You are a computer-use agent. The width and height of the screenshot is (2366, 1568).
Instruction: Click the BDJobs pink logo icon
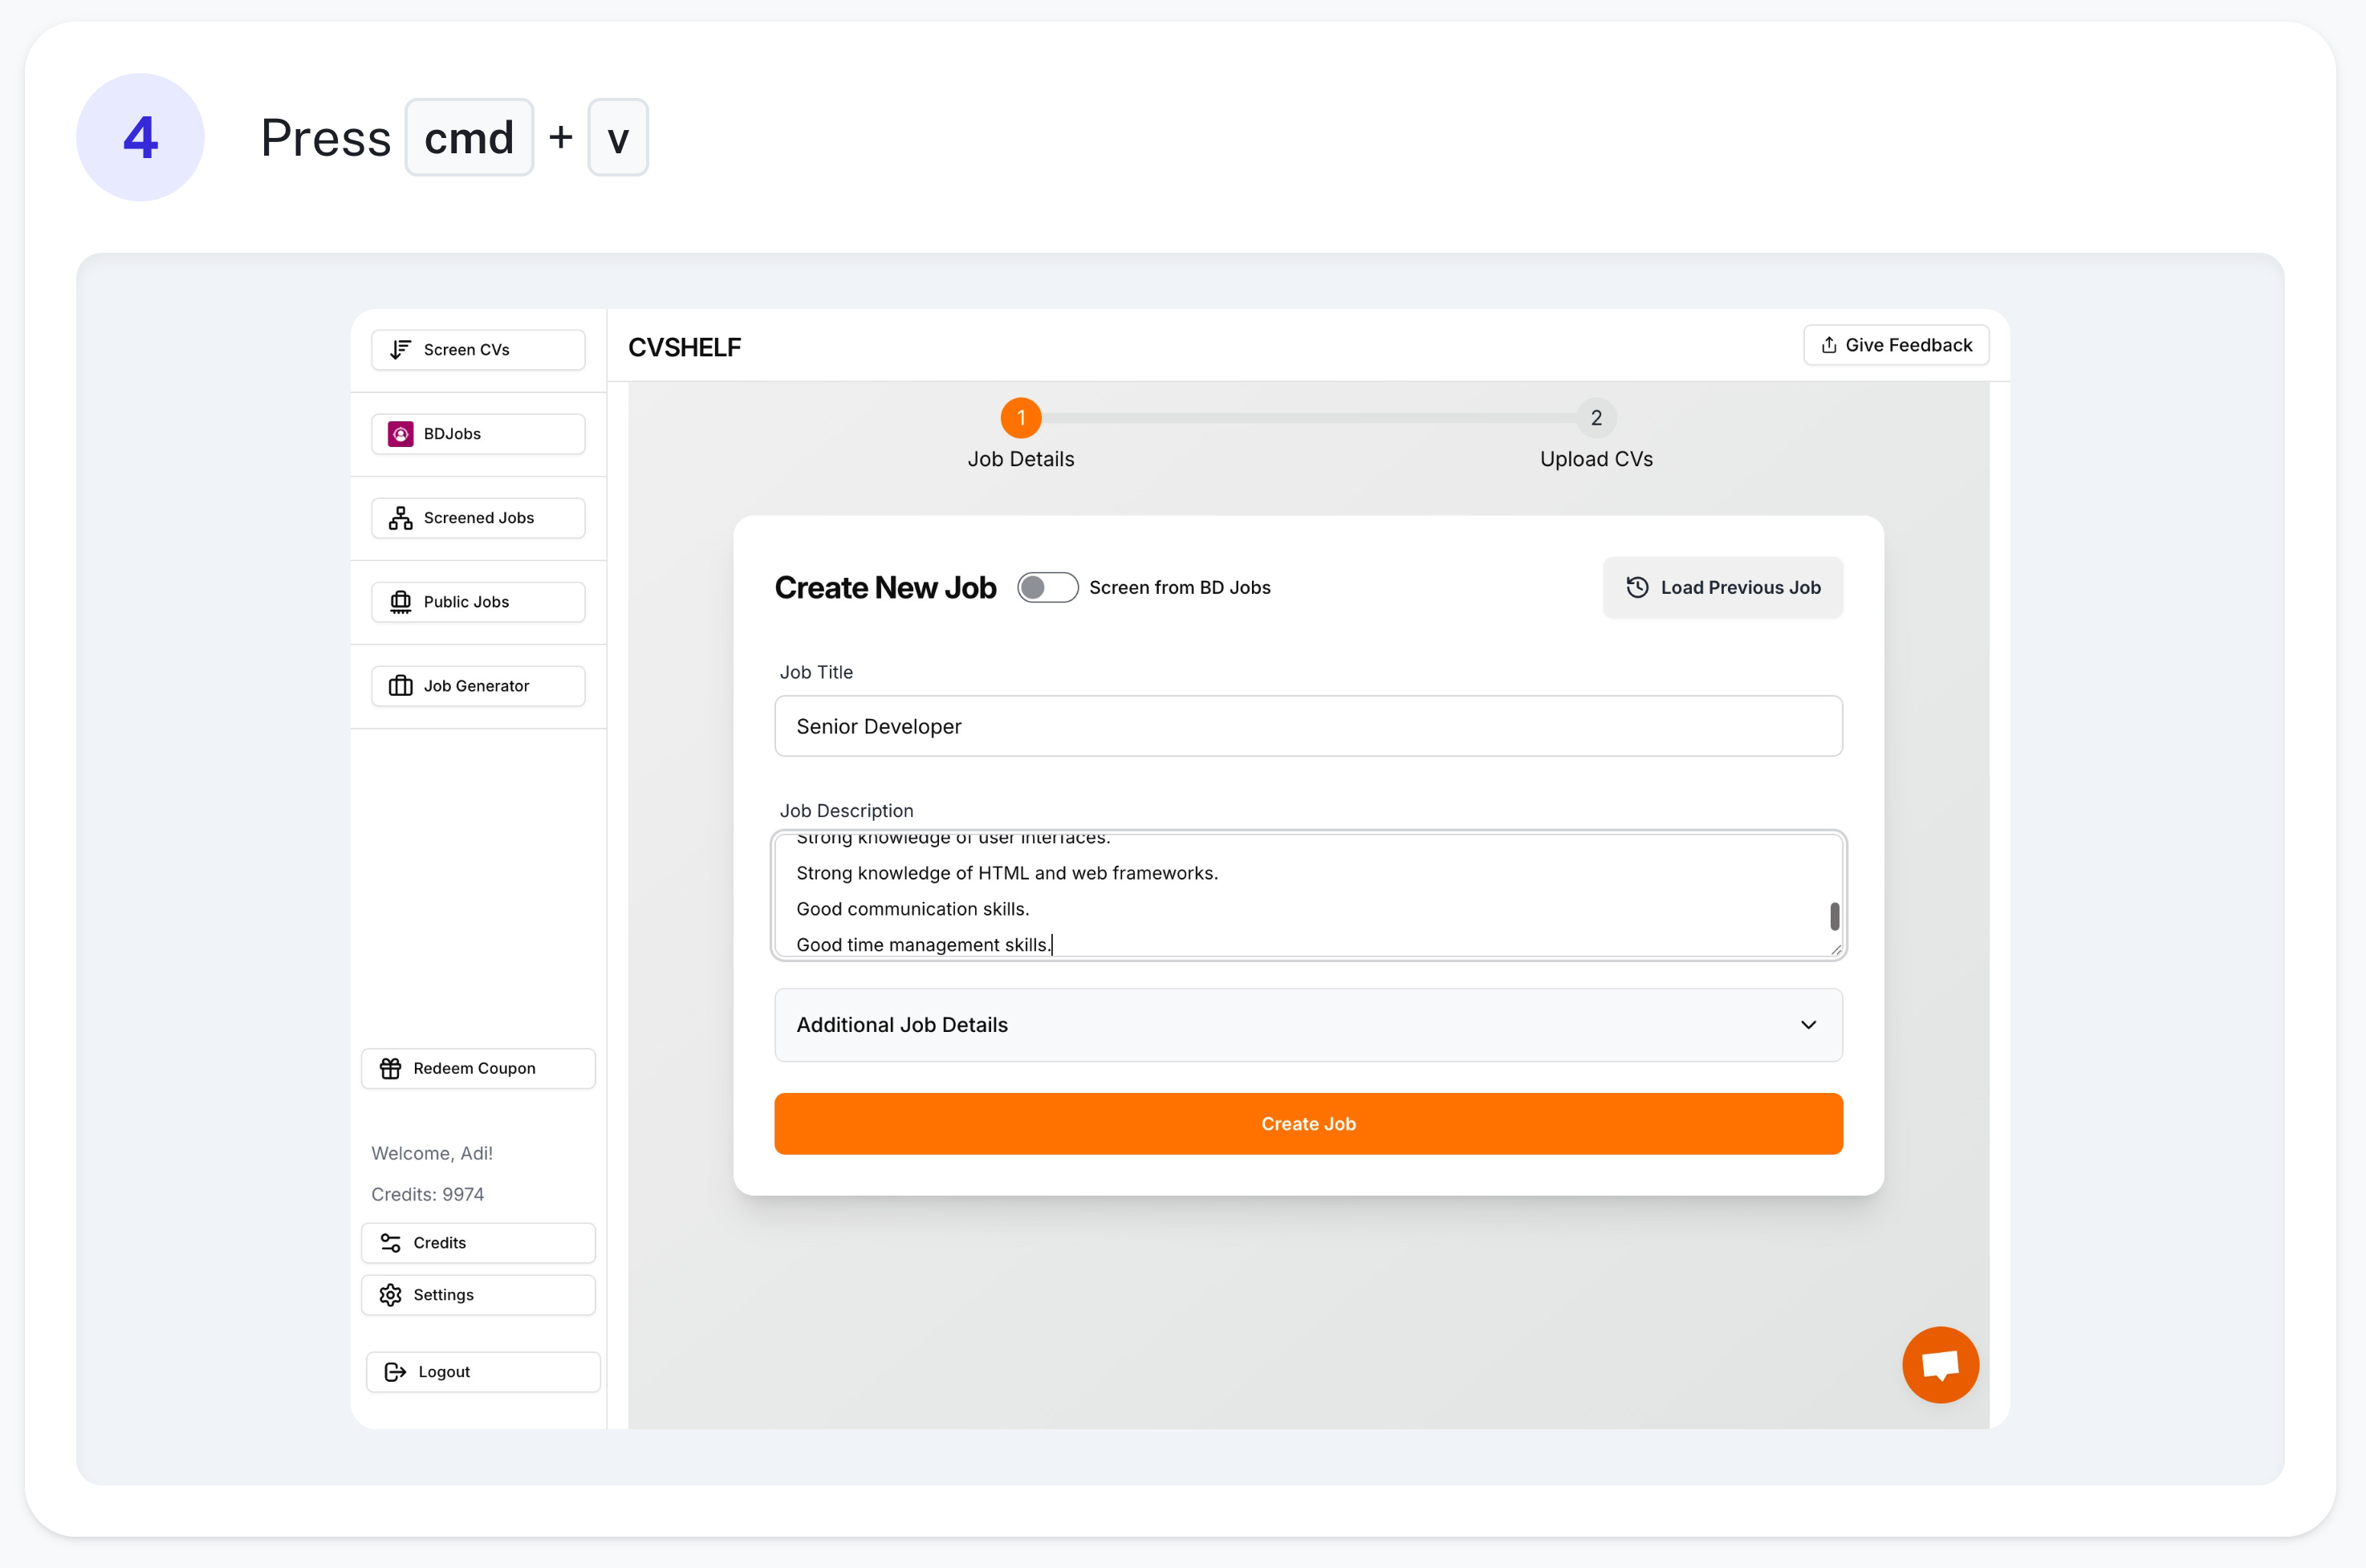[x=400, y=433]
